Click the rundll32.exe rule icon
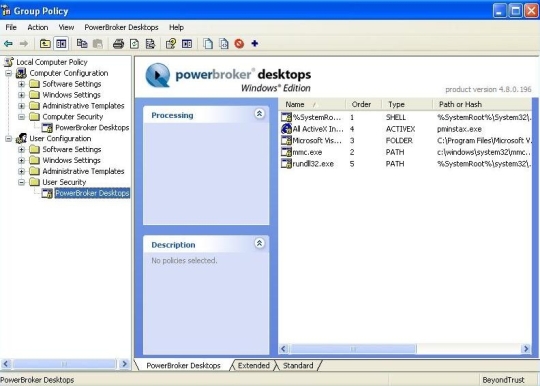 point(286,164)
